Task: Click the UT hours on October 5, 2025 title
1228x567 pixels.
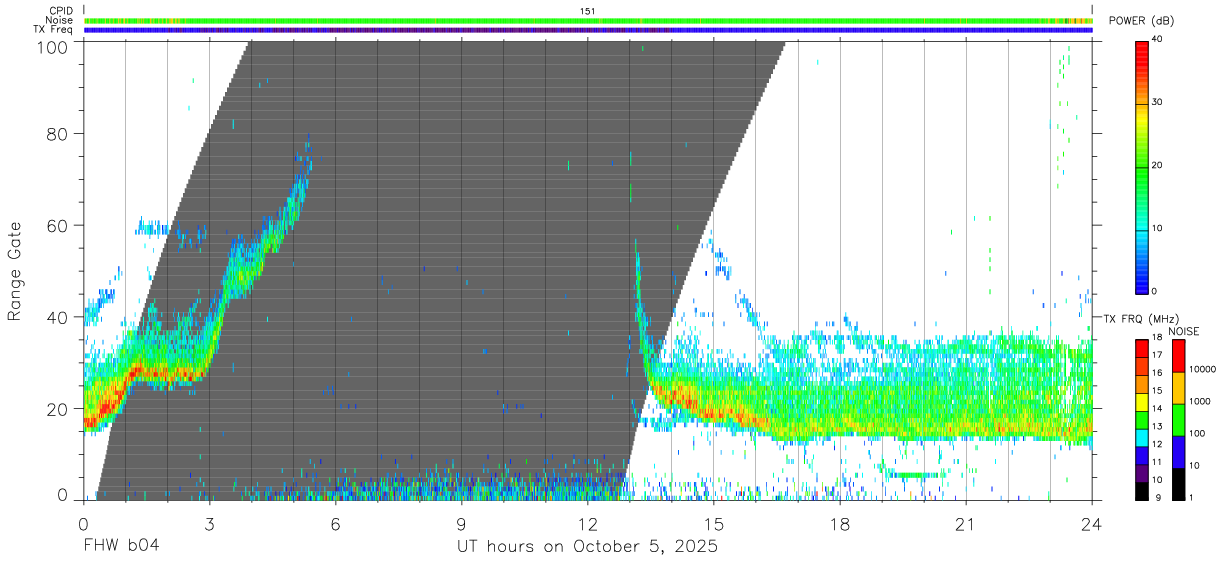Action: 587,547
